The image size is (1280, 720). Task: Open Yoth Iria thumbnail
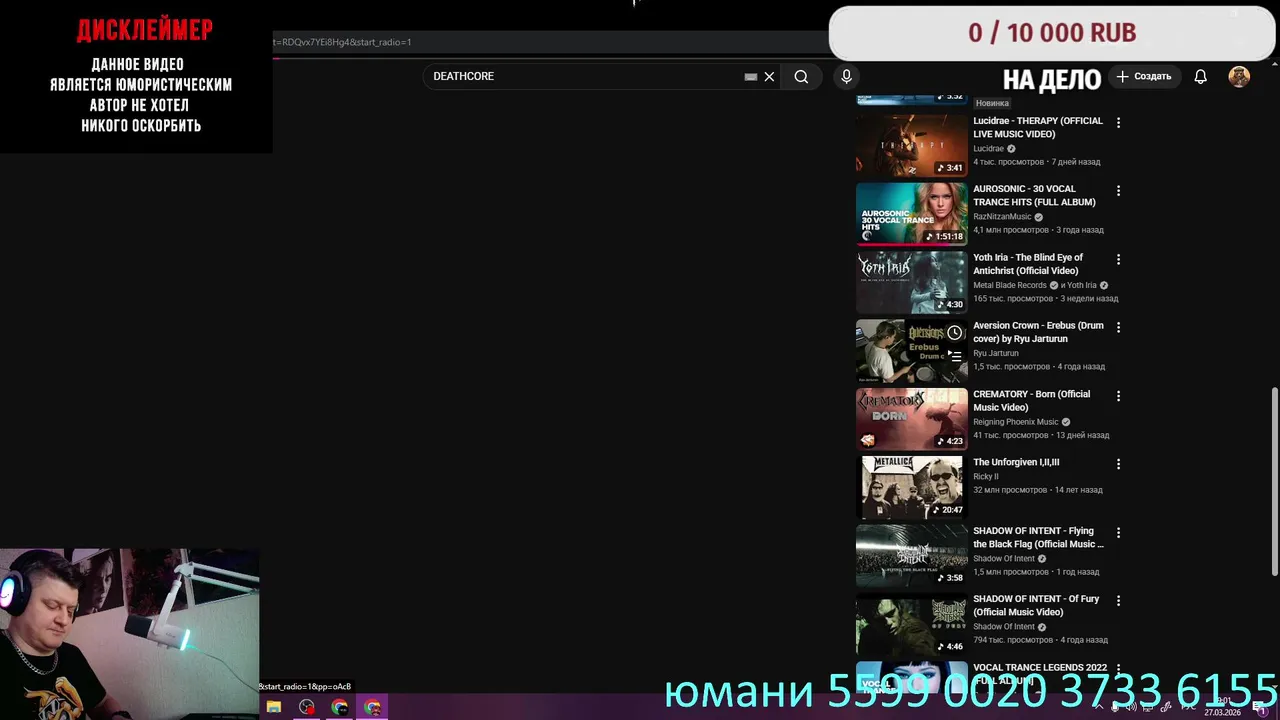click(912, 282)
